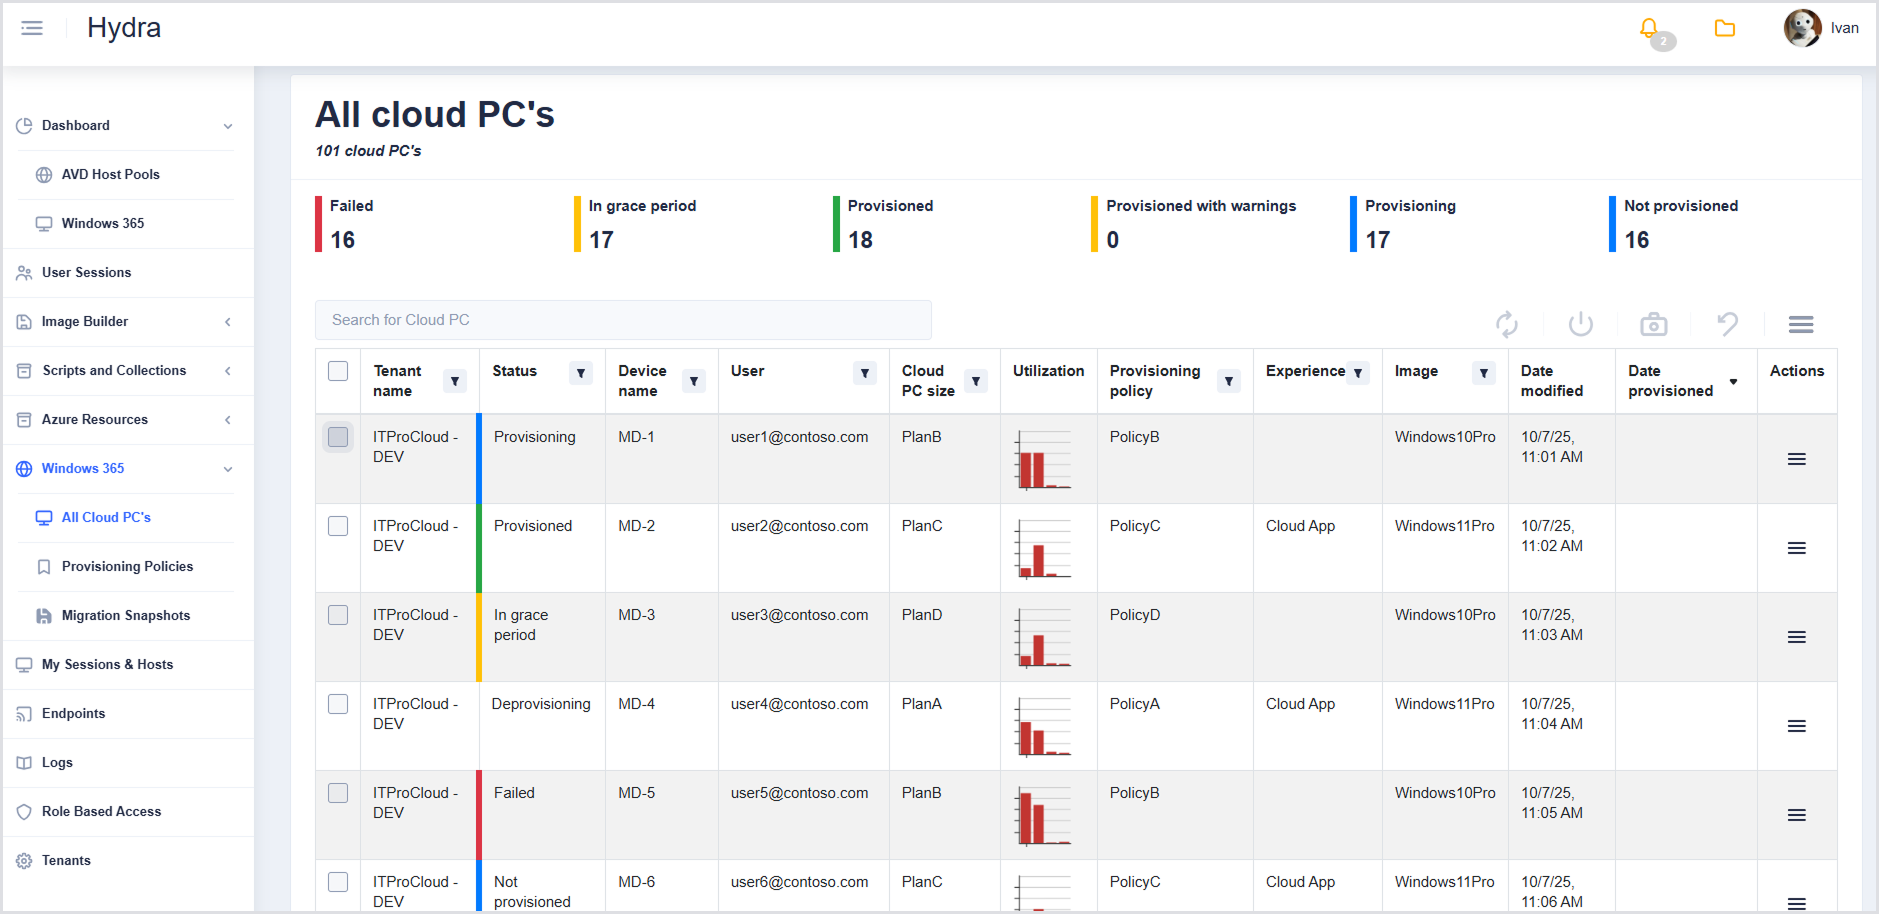Click the camera snapshot icon
This screenshot has width=1879, height=914.
click(1654, 324)
